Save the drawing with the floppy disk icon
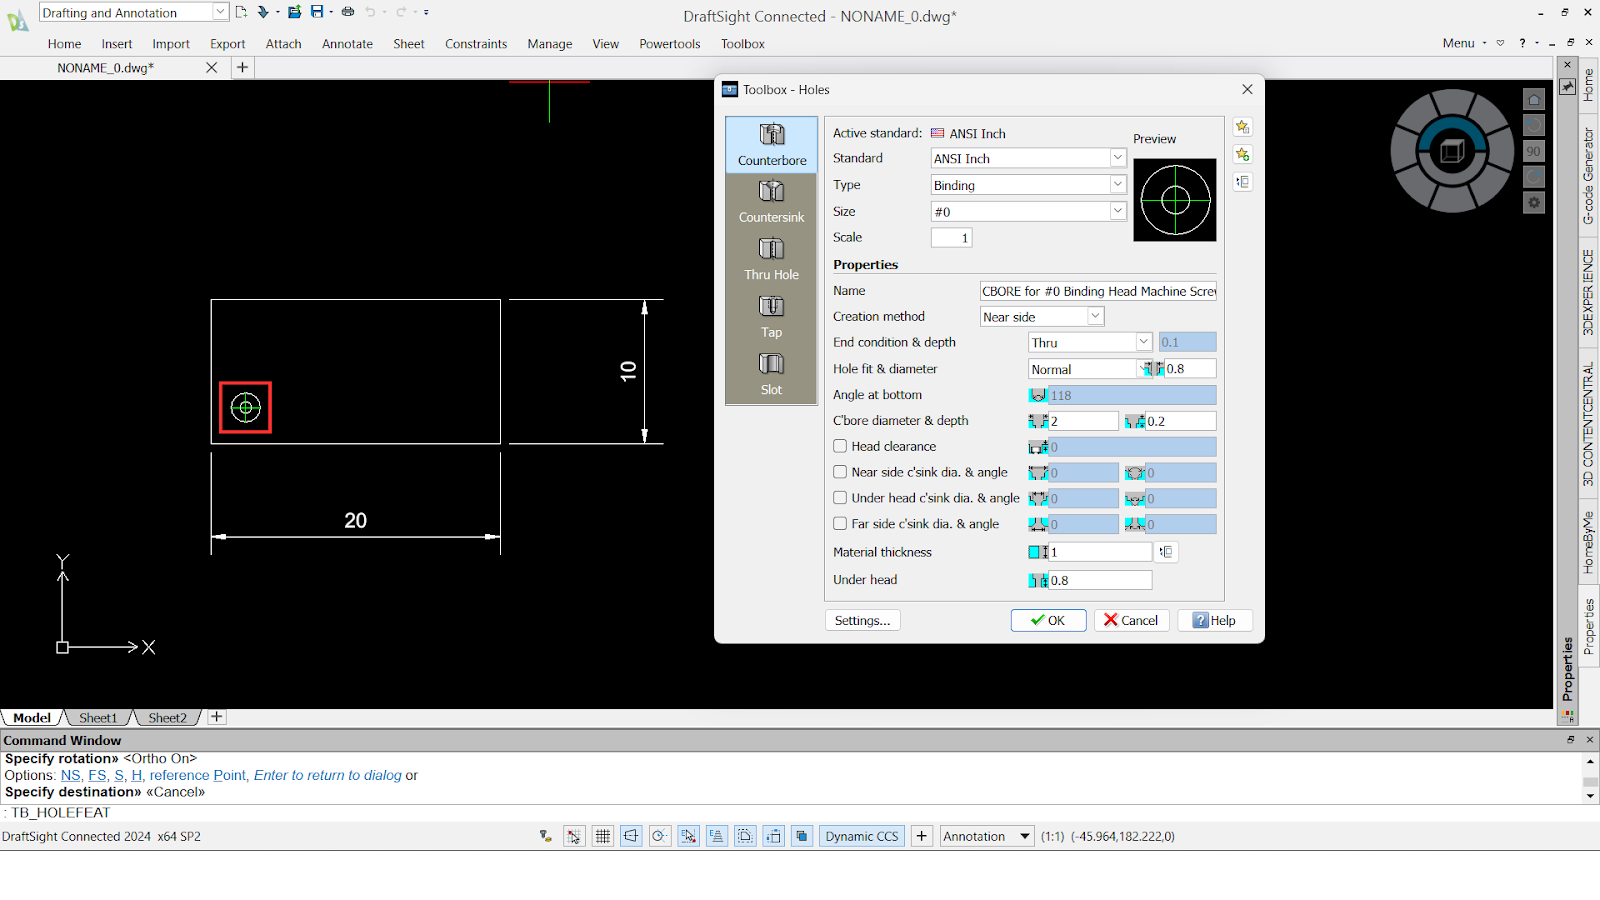The width and height of the screenshot is (1600, 900). click(x=317, y=12)
